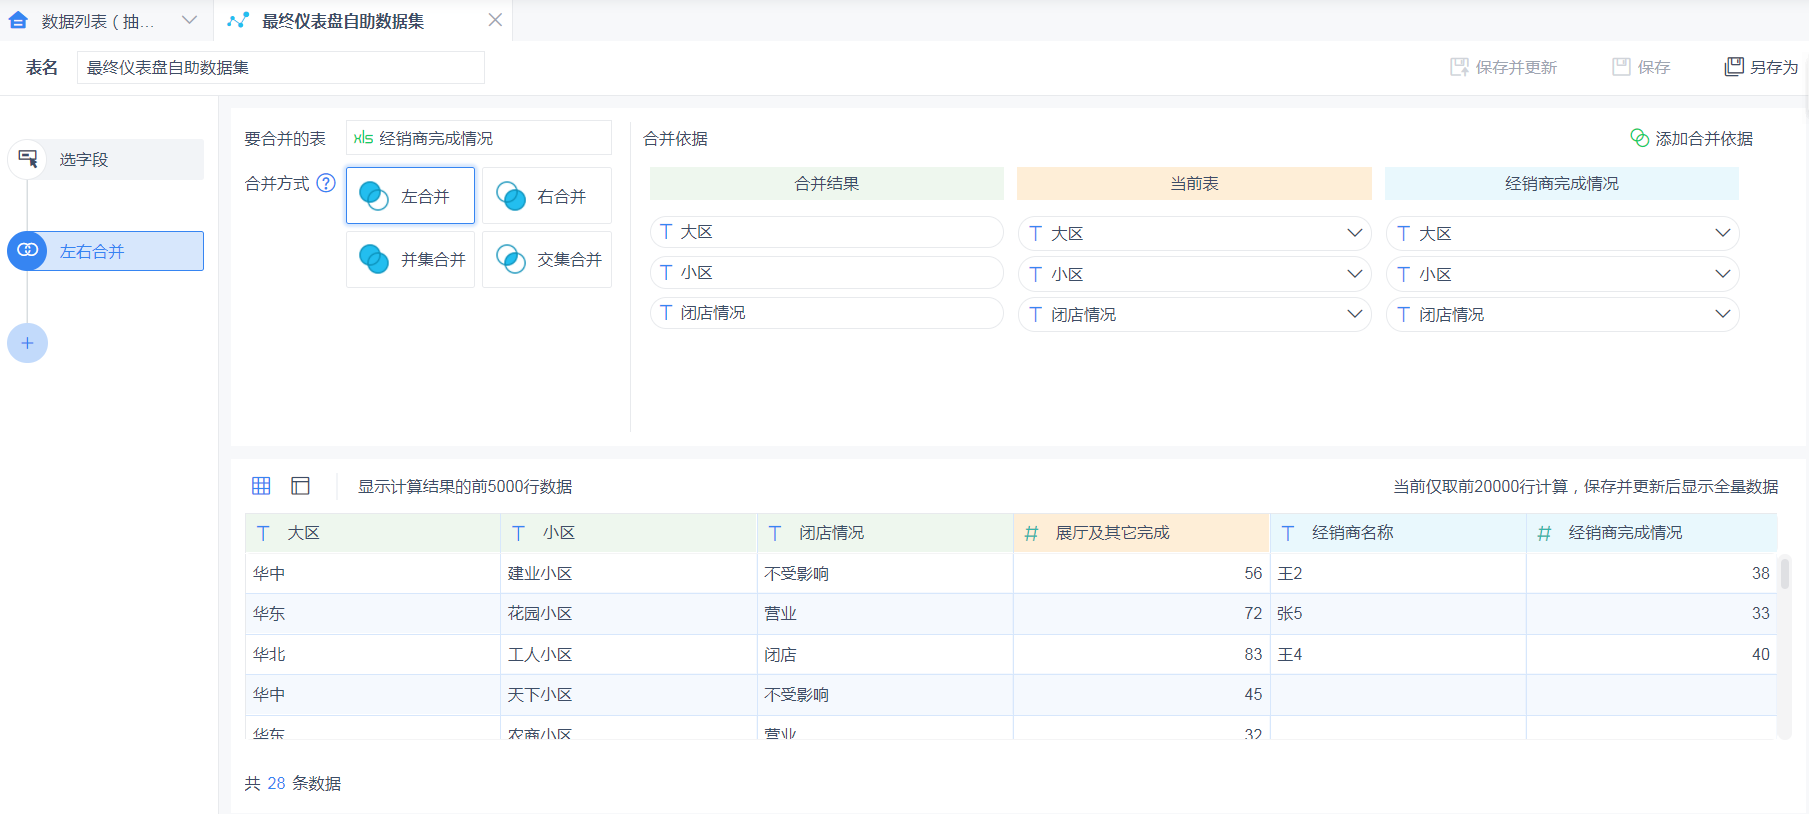
Task: Click 合并结果 field 大区
Action: coord(827,232)
